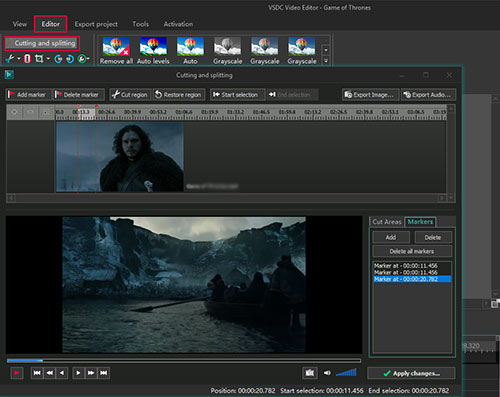This screenshot has height=397, width=500.
Task: Click the fast-forward double-arrow button
Action: [91, 373]
